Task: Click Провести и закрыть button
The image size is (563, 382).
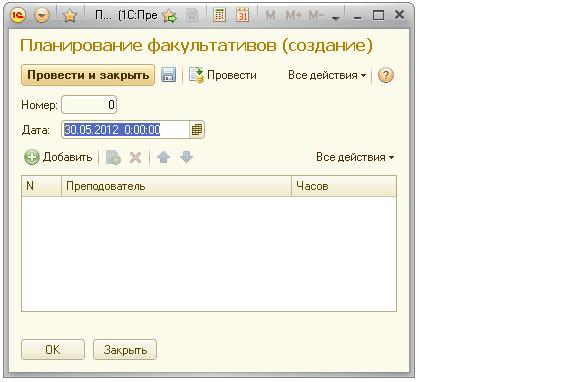Action: point(88,75)
